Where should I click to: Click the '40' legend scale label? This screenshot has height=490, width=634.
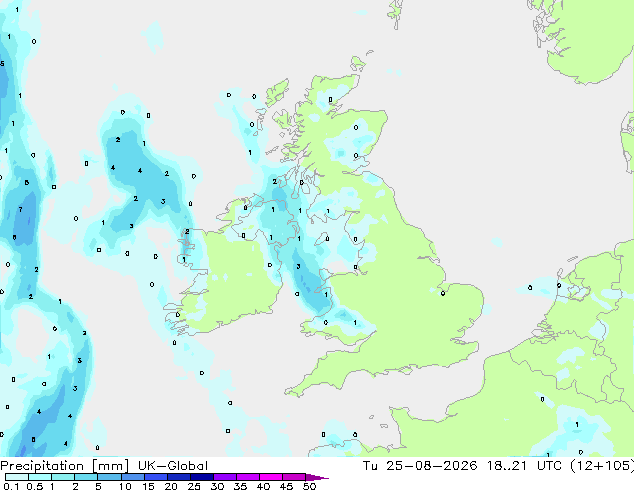point(263,486)
